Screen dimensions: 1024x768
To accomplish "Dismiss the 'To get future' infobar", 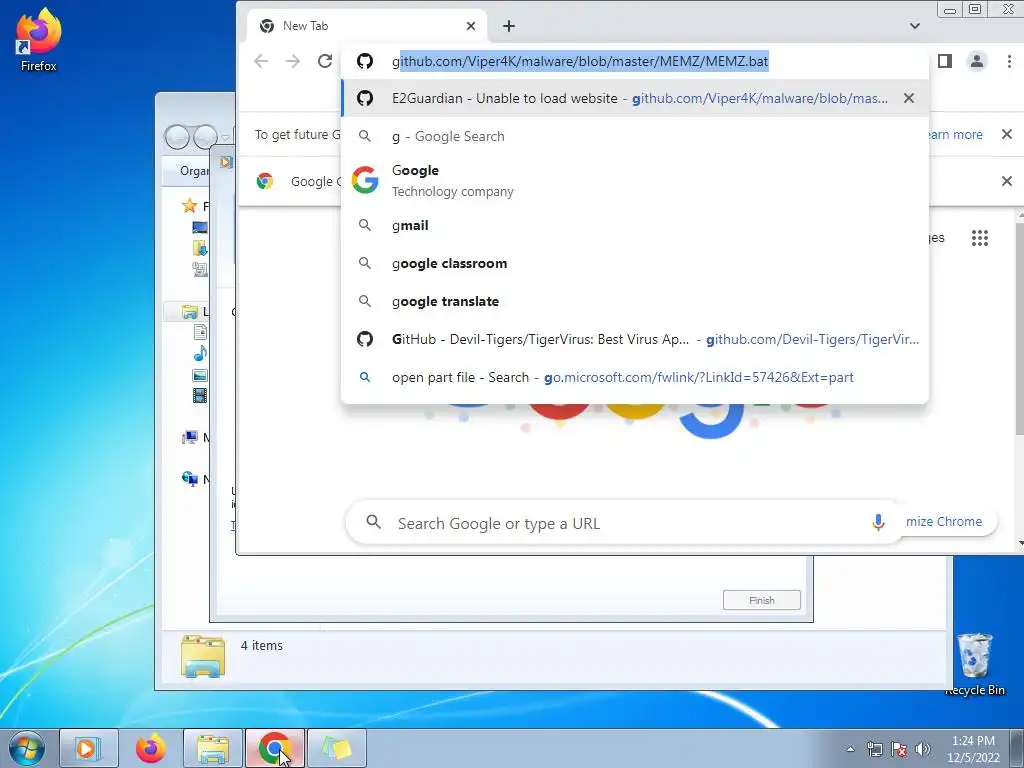I will coord(1006,135).
